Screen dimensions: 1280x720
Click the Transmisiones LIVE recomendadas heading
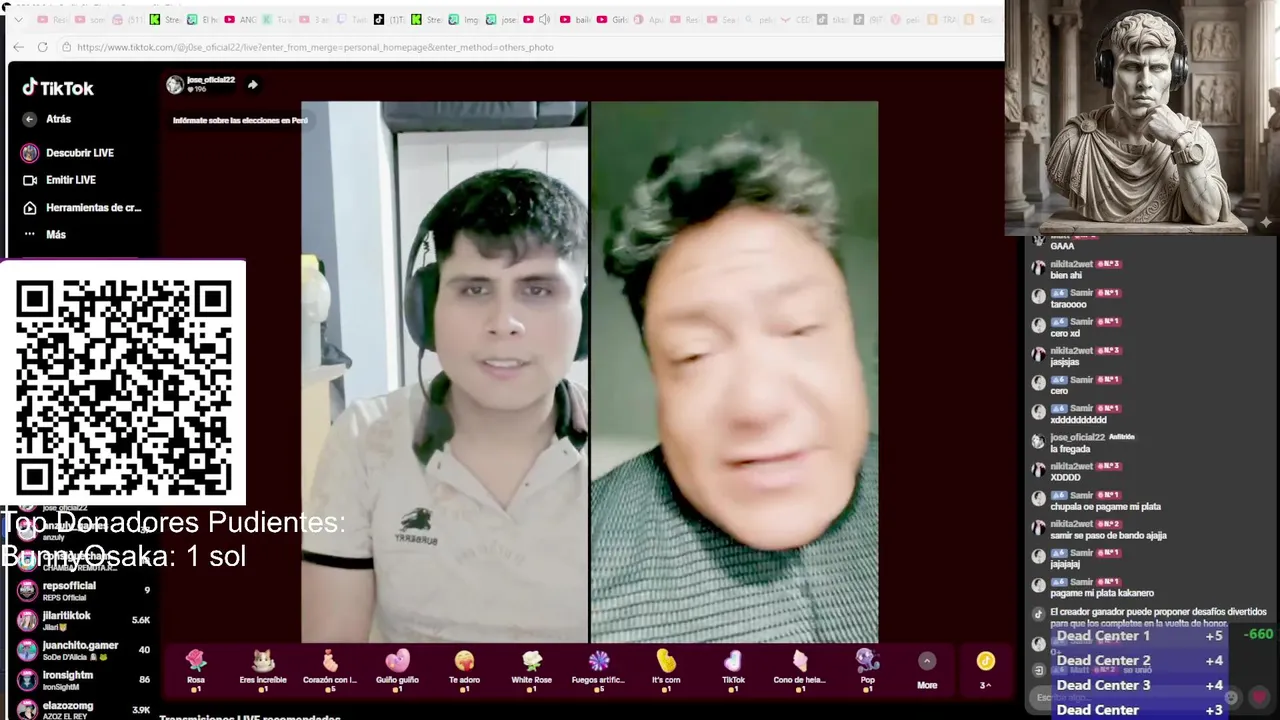click(250, 716)
